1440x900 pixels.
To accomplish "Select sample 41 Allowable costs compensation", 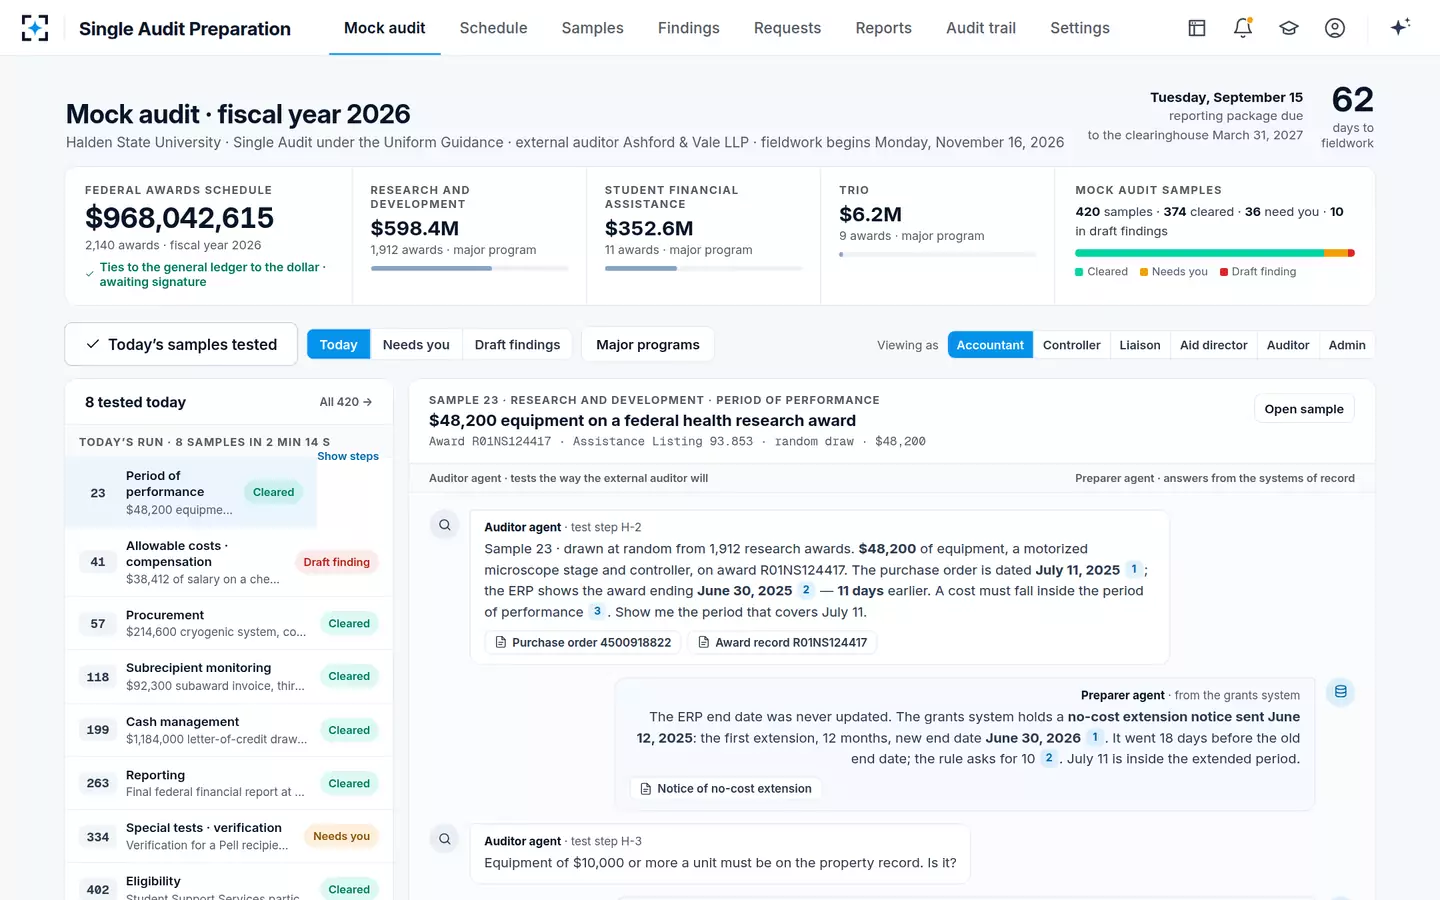I will [229, 562].
